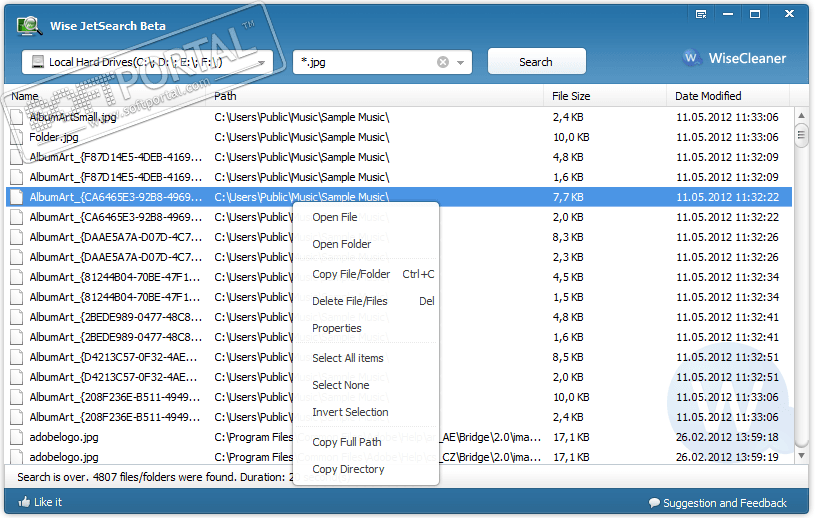Select the AlbumArt_{F87D14E5 row sized 1,6 KB
The width and height of the screenshot is (815, 518).
(x=399, y=177)
